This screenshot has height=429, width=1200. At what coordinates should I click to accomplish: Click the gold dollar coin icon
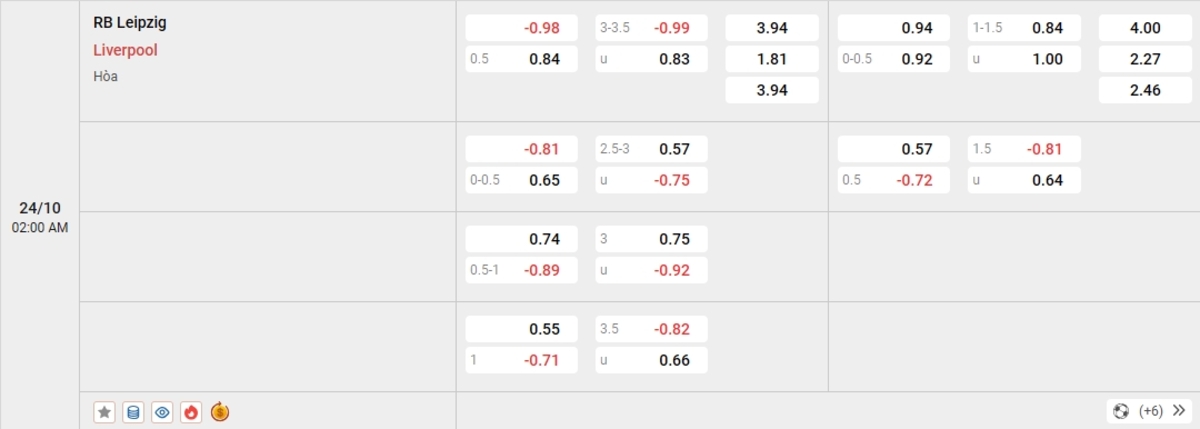[x=220, y=411]
